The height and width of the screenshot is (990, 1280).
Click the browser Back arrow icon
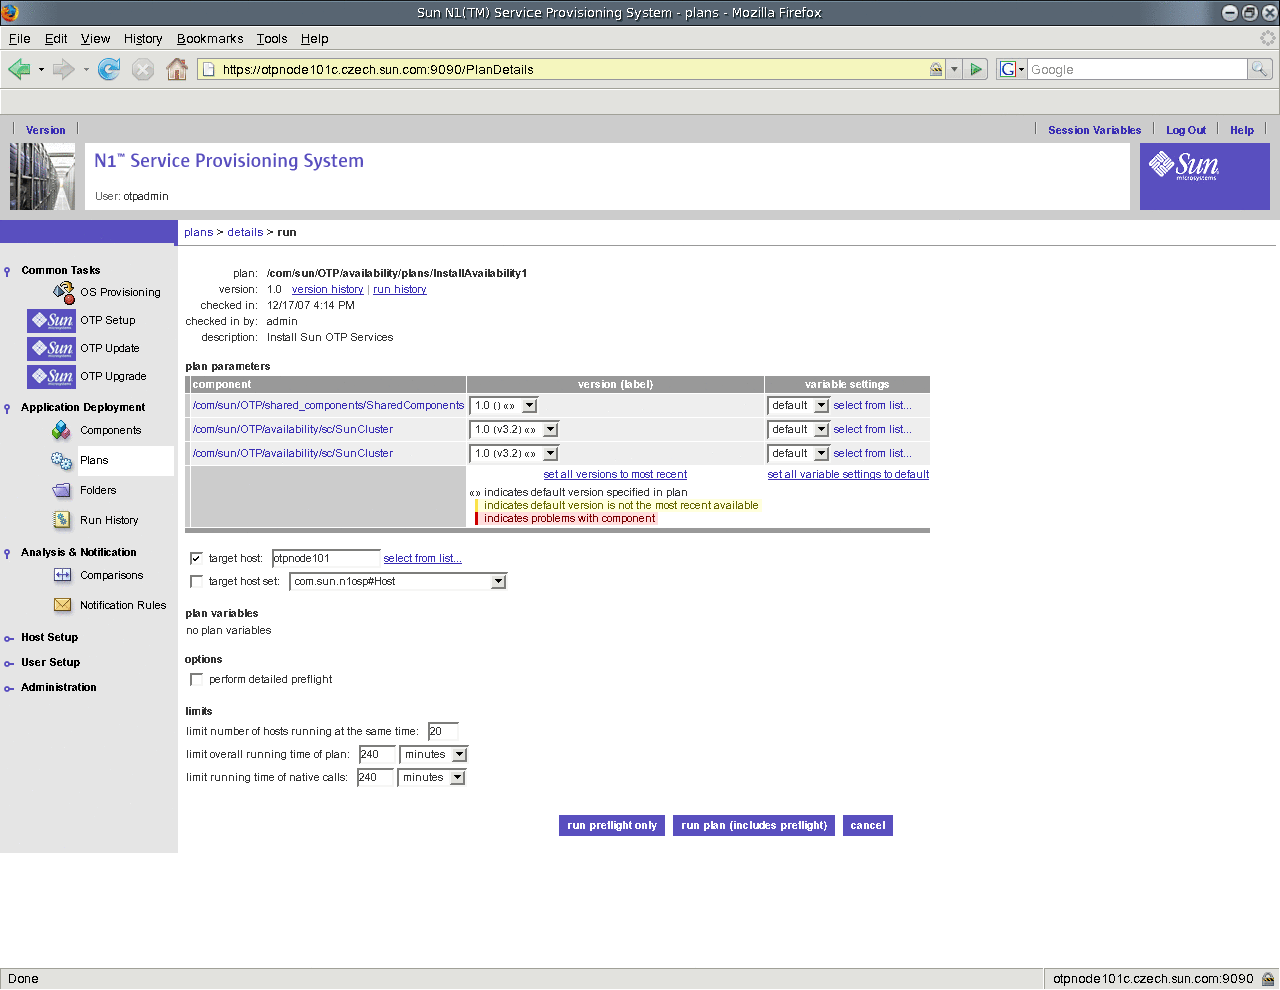click(x=19, y=69)
